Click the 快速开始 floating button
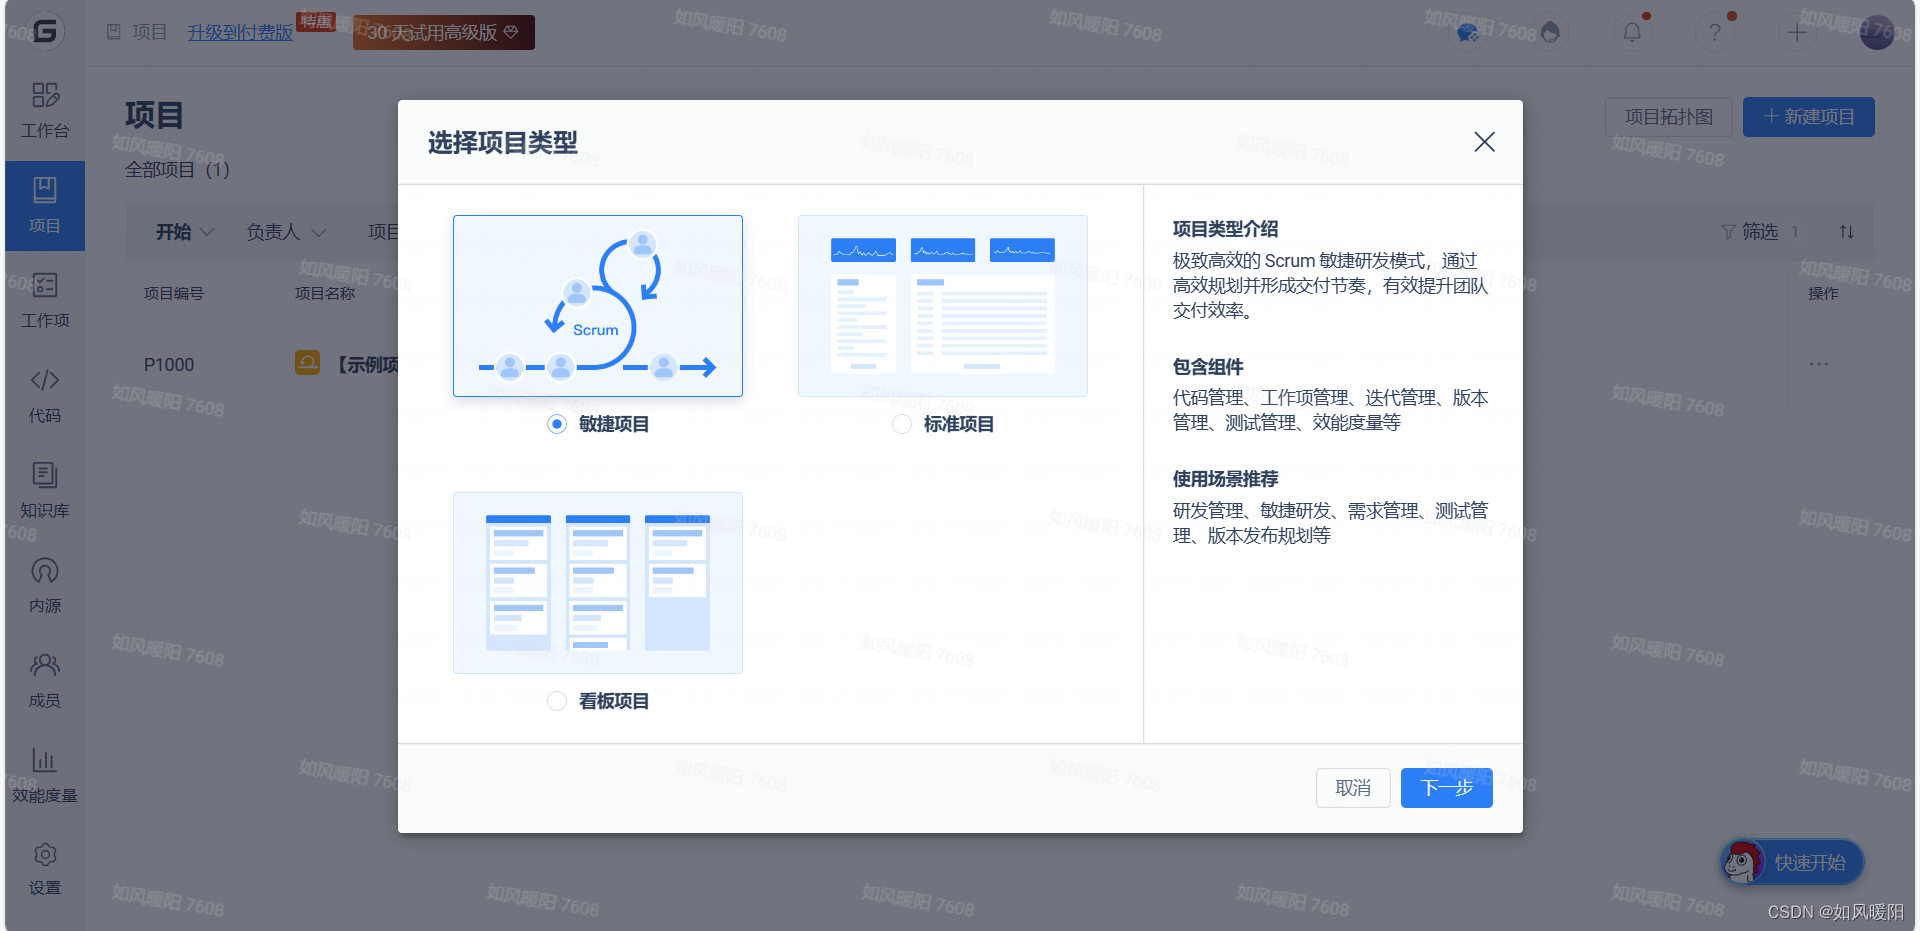The width and height of the screenshot is (1920, 931). click(x=1792, y=862)
